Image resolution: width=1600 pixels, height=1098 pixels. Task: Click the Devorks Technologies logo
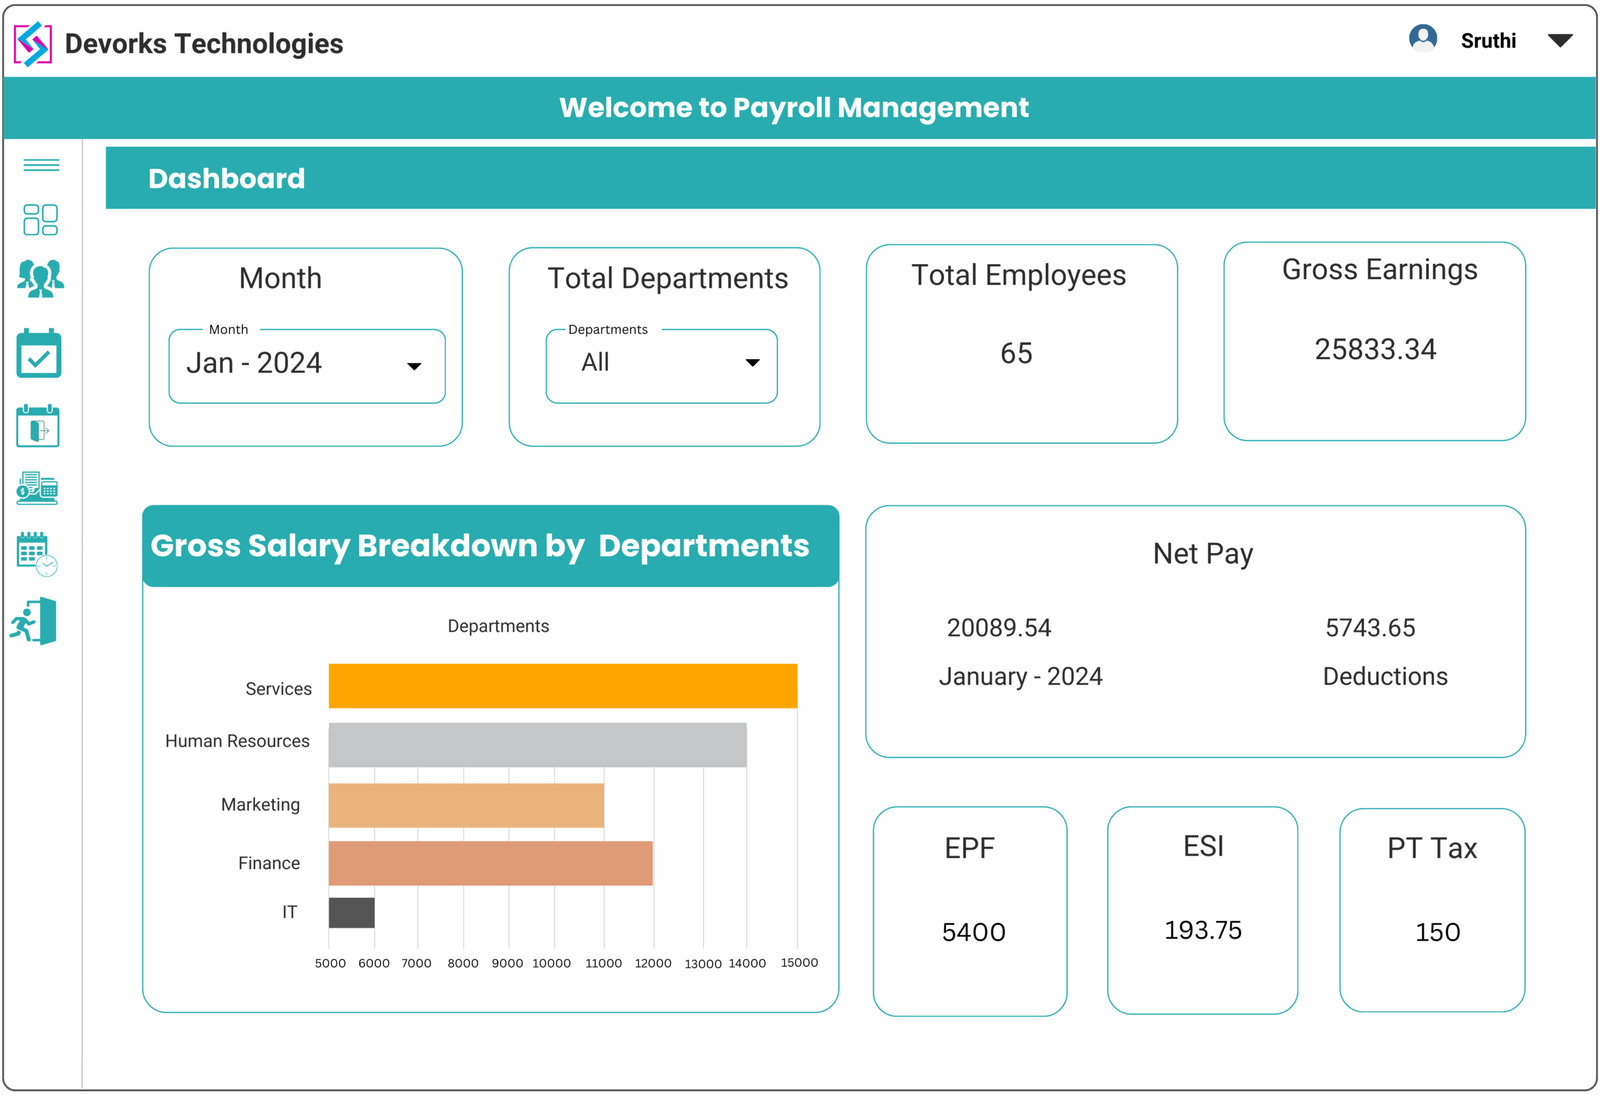coord(33,44)
